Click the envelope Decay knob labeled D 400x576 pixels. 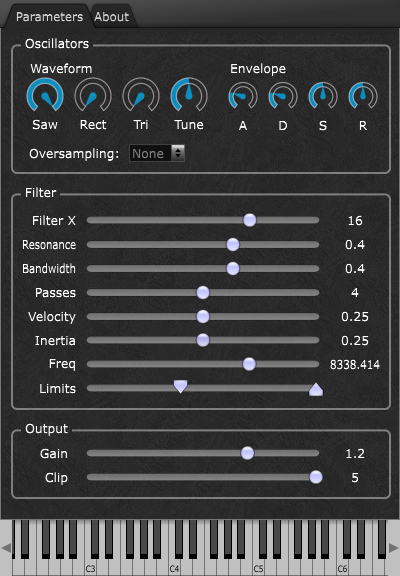click(283, 96)
